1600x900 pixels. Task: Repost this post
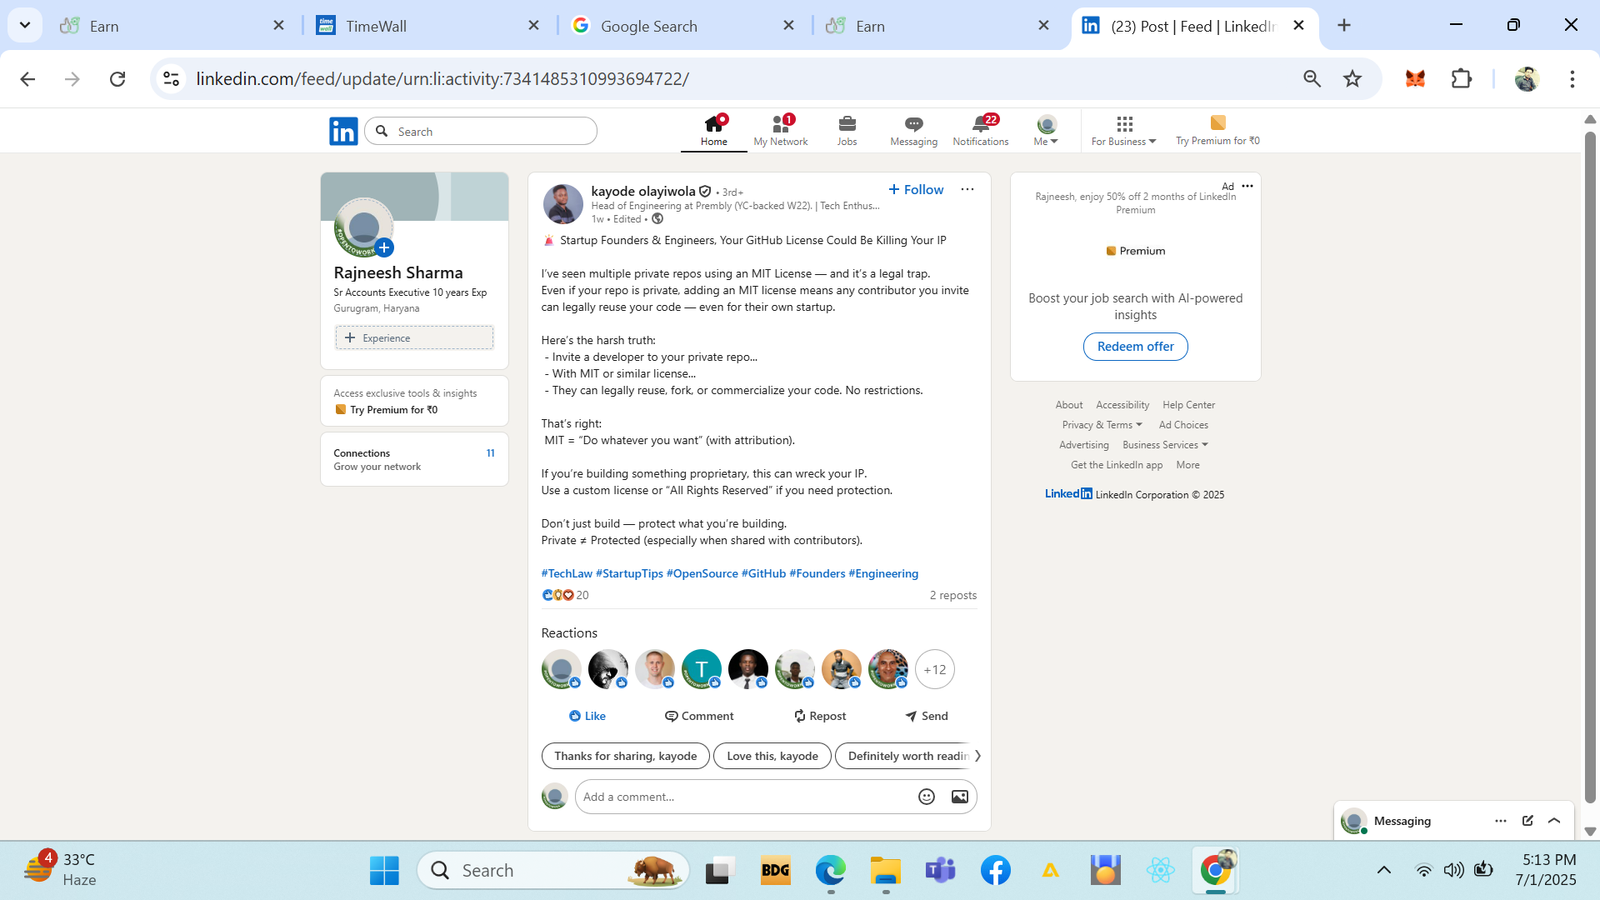pyautogui.click(x=820, y=716)
